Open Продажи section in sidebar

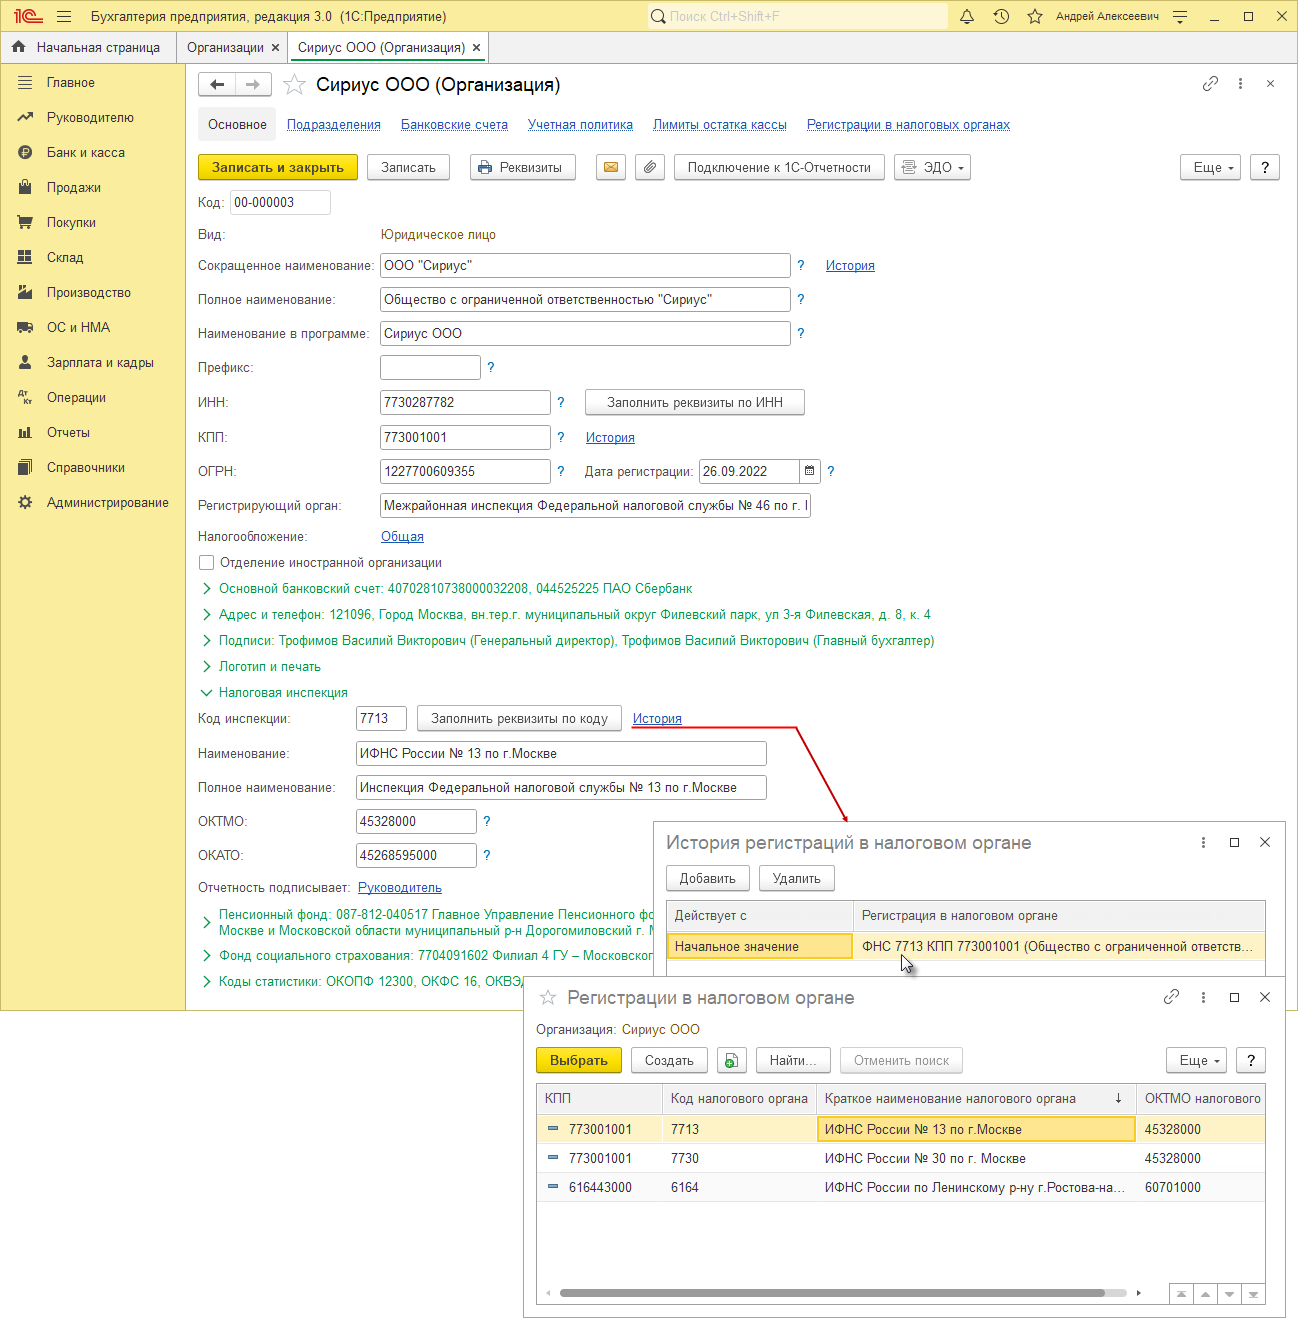74,188
